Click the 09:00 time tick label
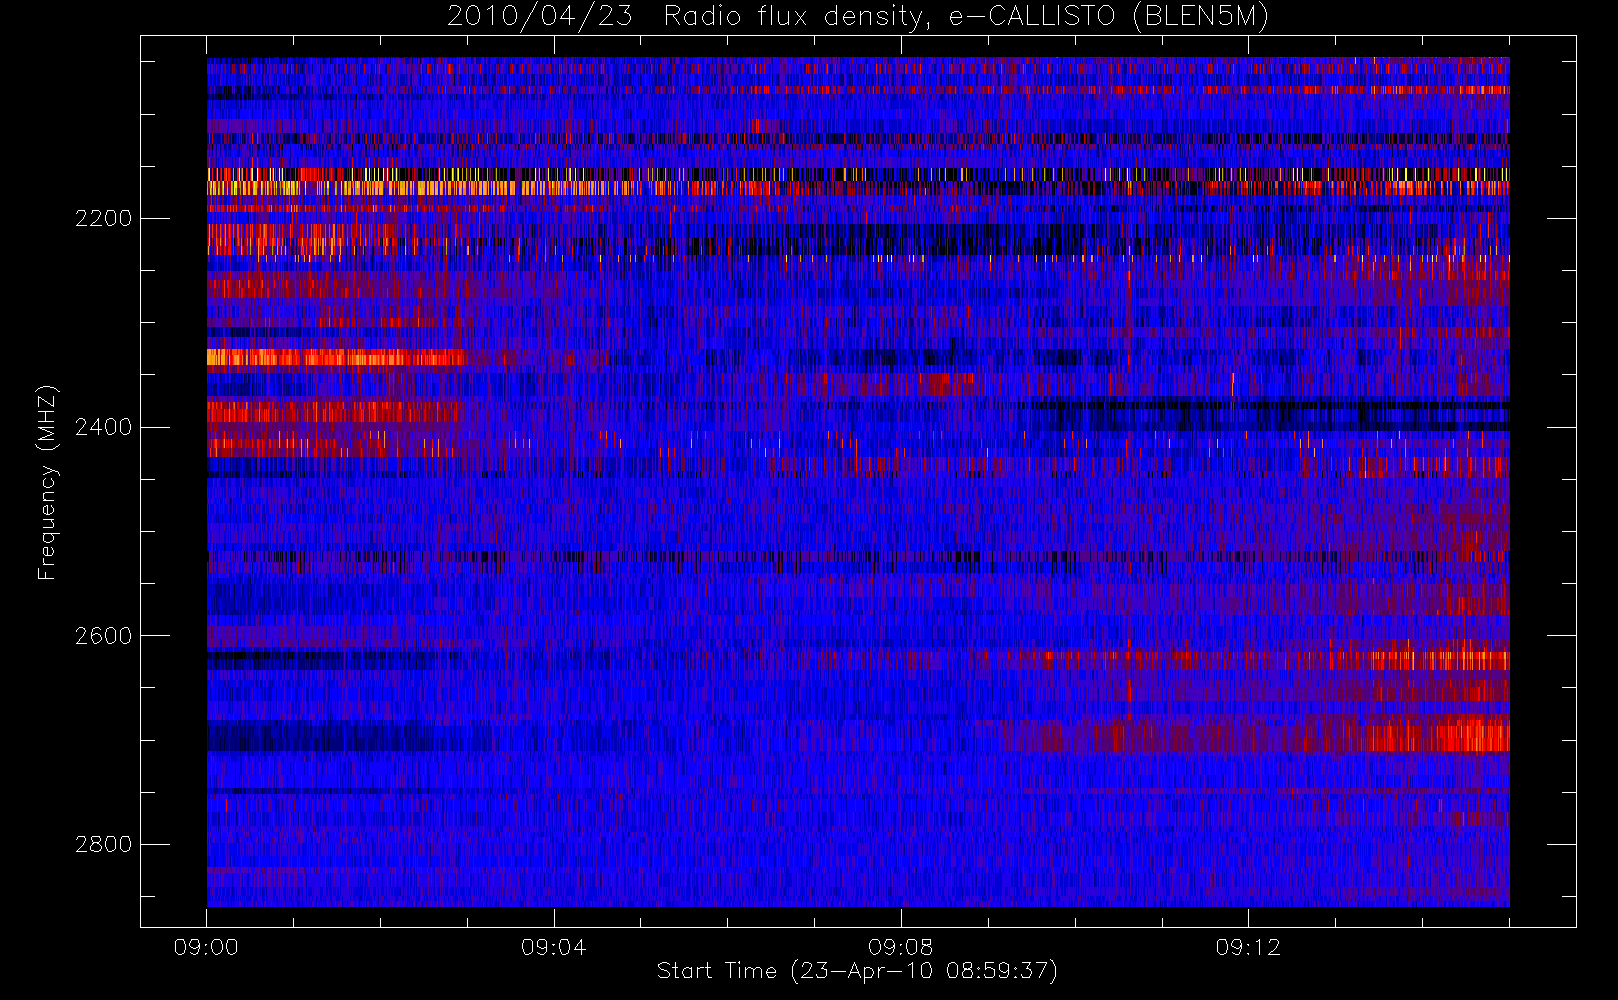Screen dimensions: 1618x1000 [206, 947]
